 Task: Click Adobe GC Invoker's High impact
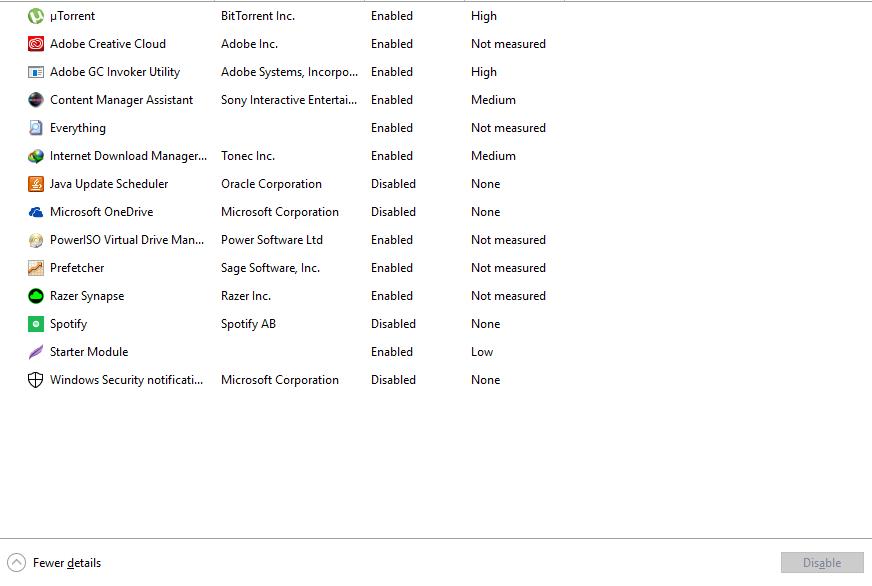(x=484, y=72)
